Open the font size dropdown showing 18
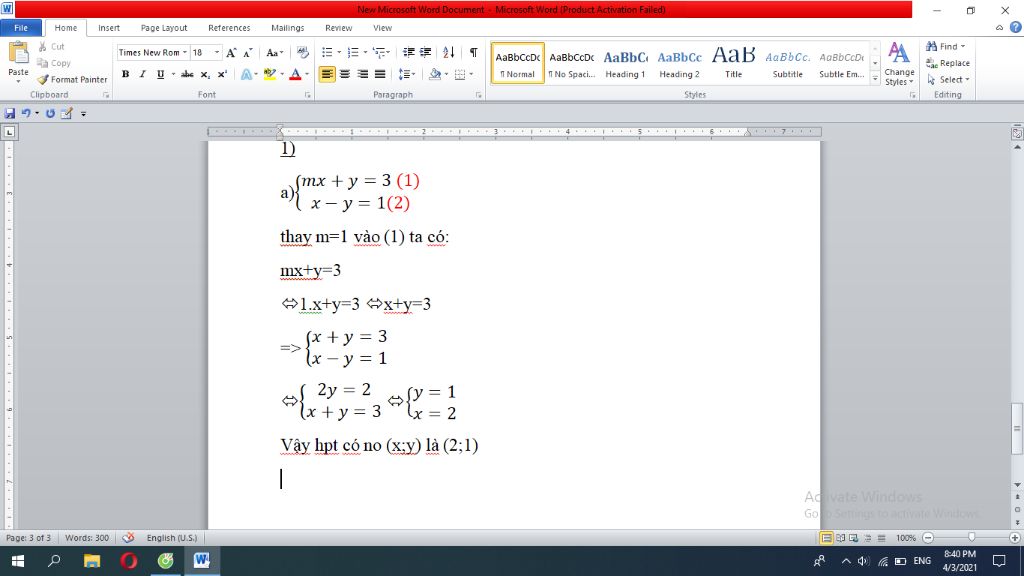The image size is (1024, 576). point(217,53)
